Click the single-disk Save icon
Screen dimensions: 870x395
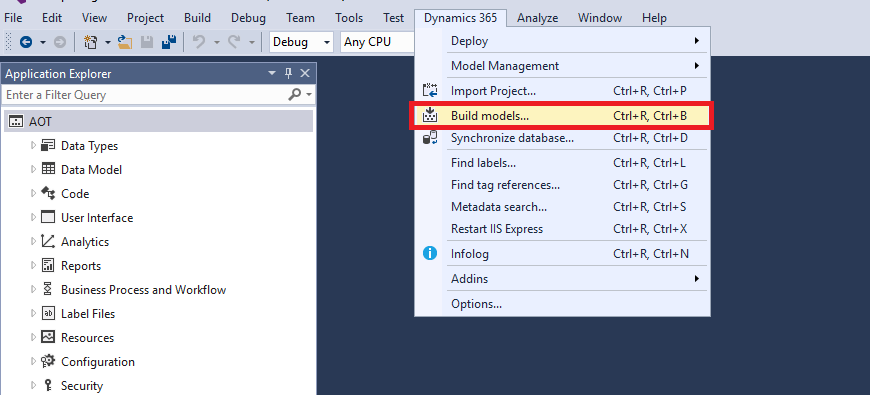tap(146, 42)
